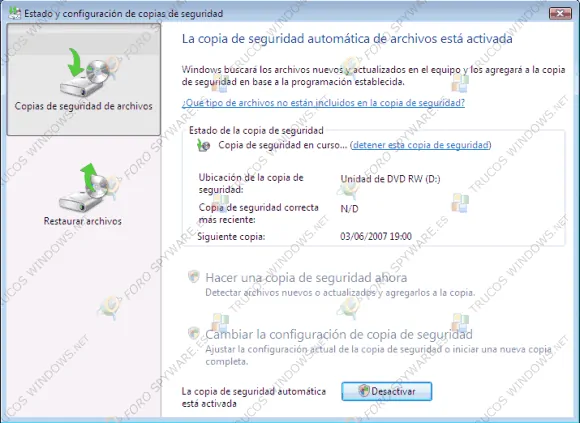Click backup in progress status icon
The width and height of the screenshot is (580, 423).
(203, 145)
